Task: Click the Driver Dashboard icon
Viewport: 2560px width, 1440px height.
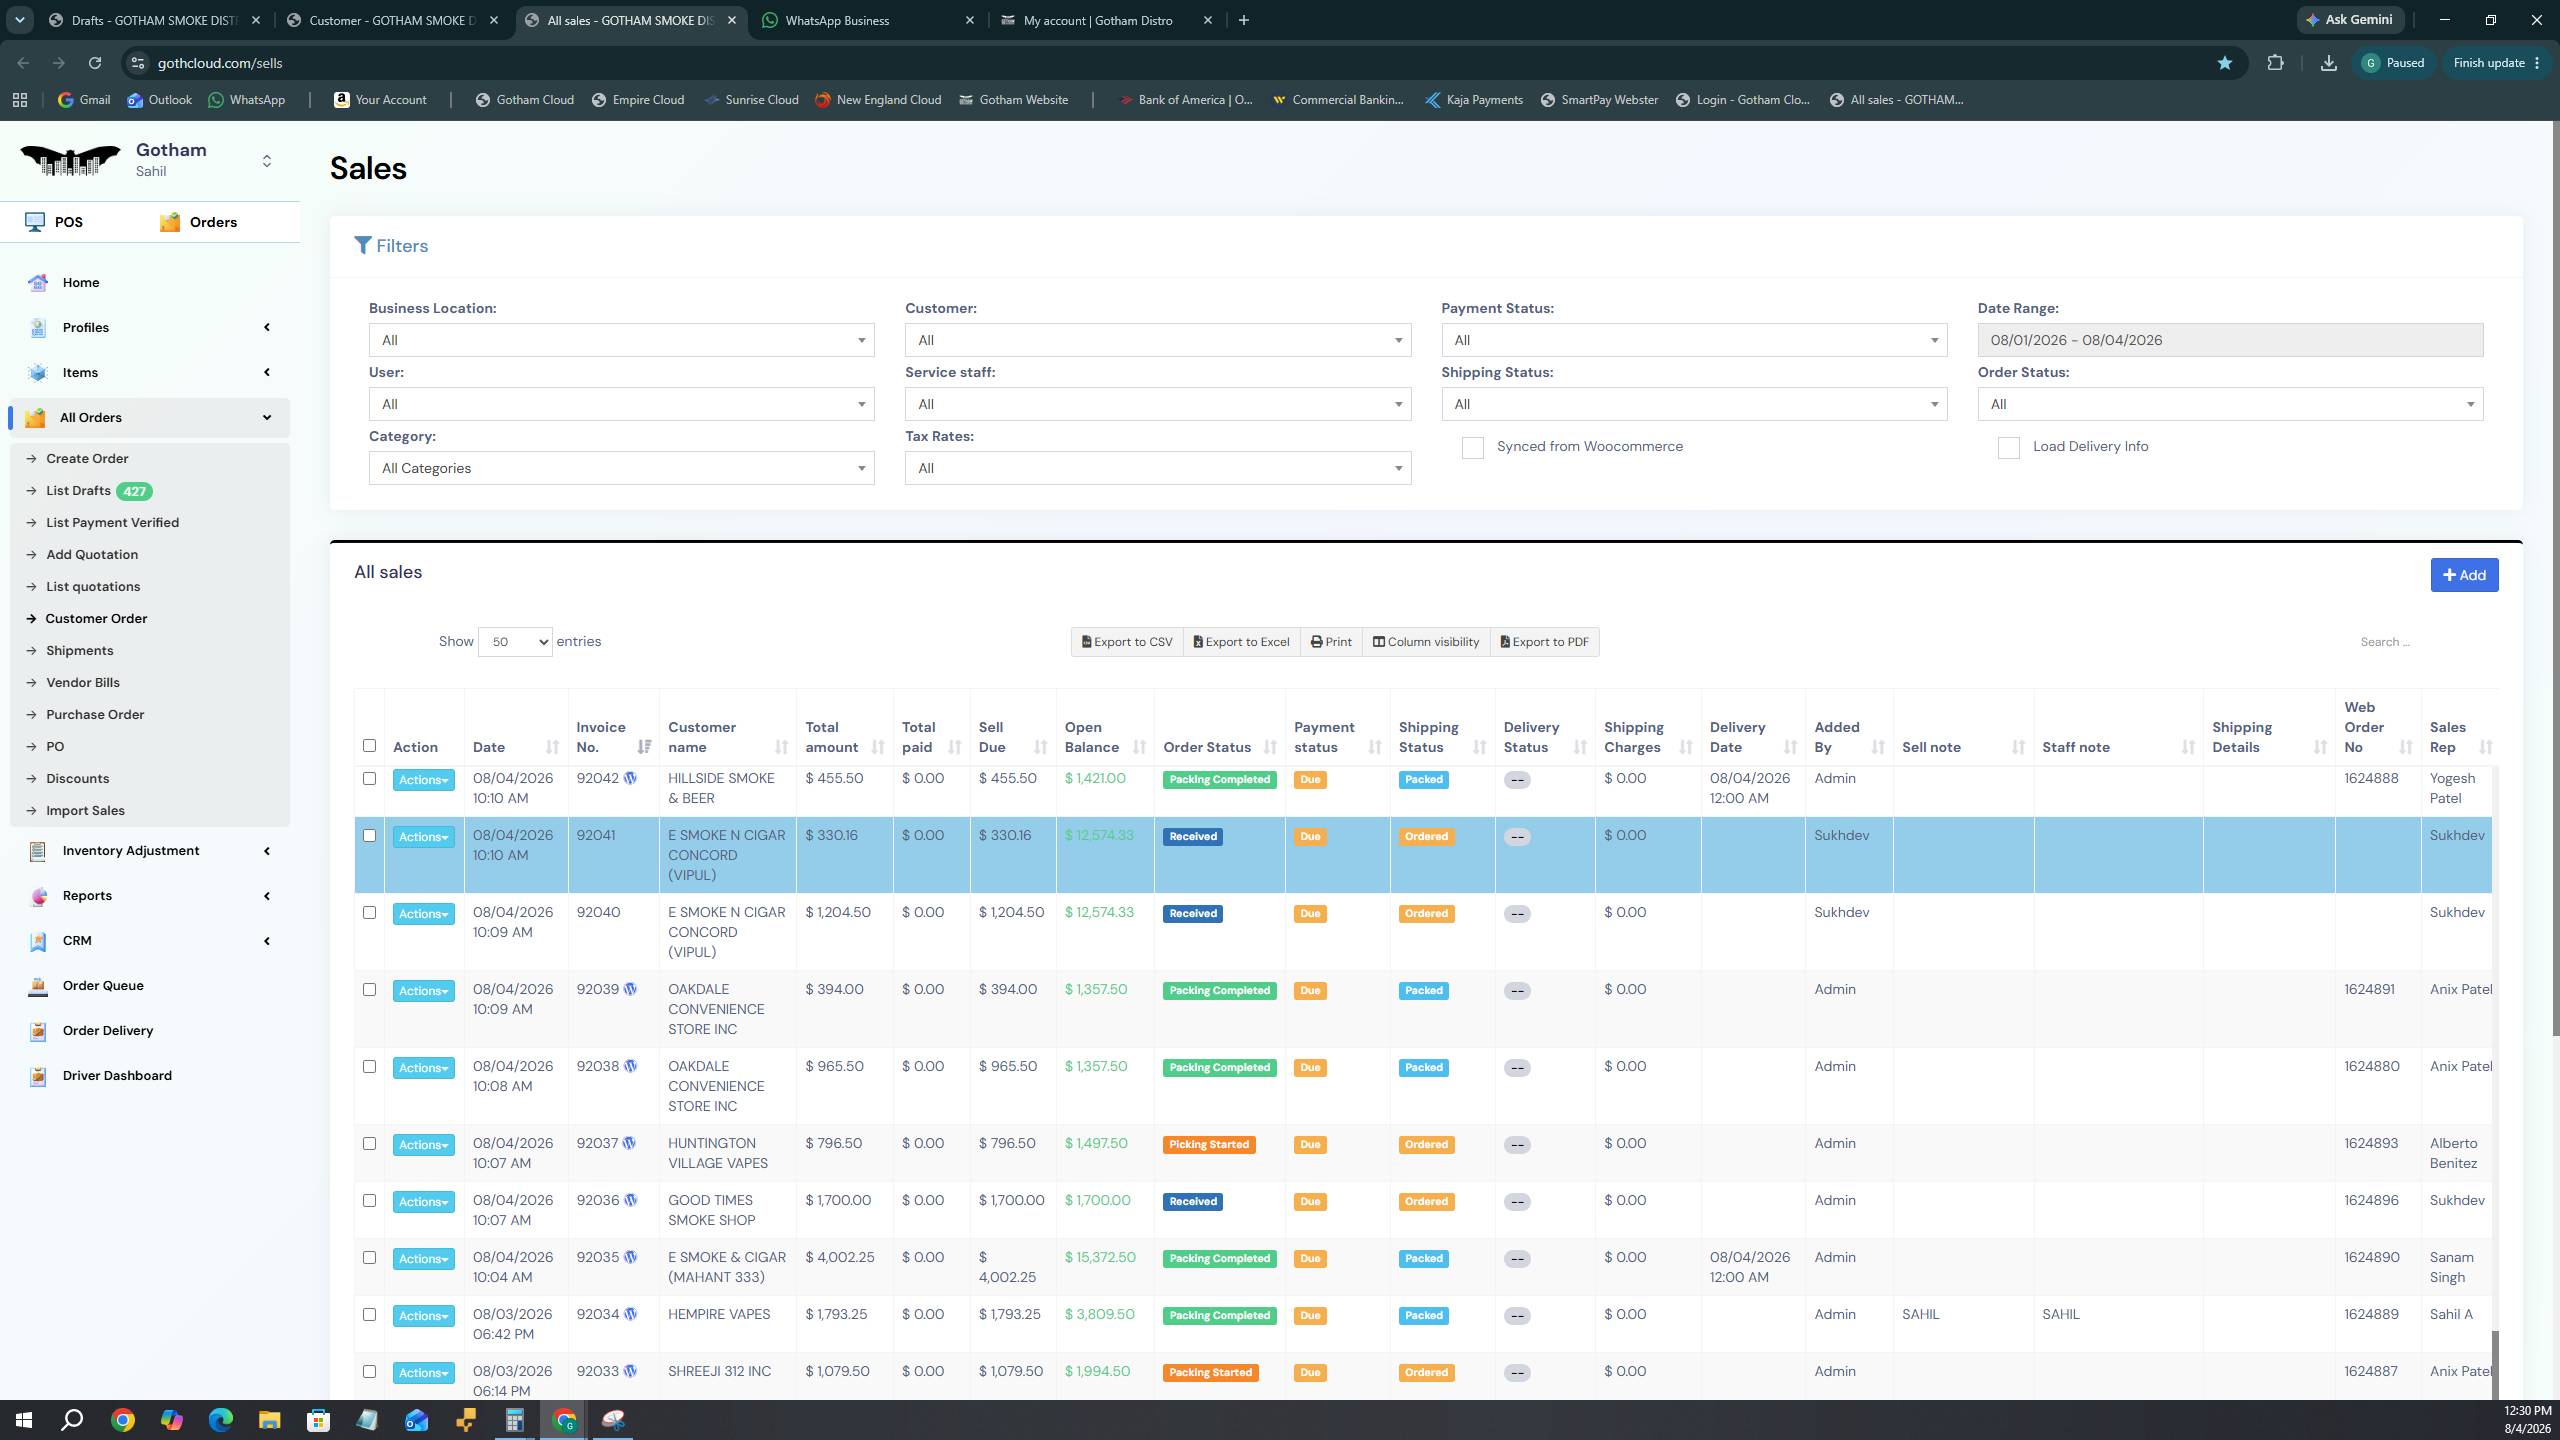Action: coord(38,1076)
